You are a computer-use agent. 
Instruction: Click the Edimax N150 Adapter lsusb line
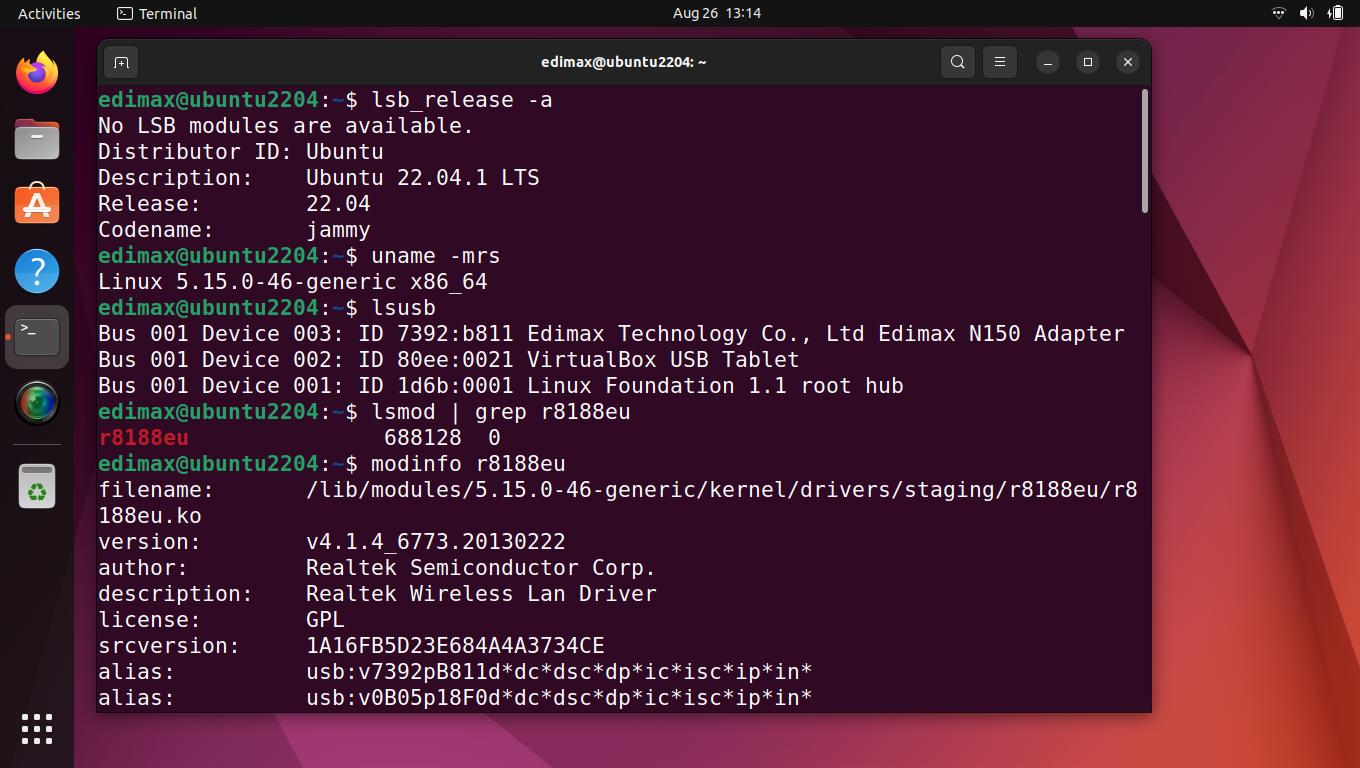[x=611, y=334]
